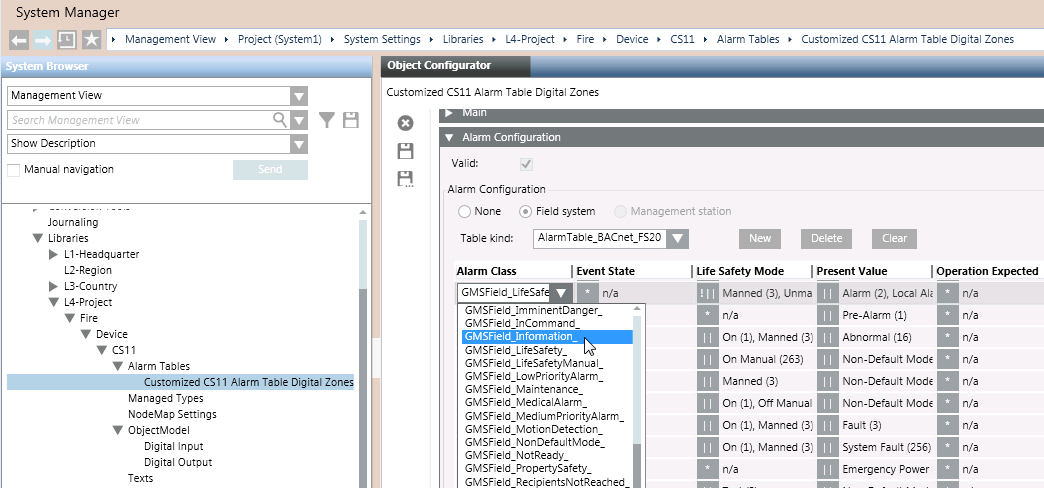Screen dimensions: 1044x488
Task: Click the filter funnel icon
Action: tap(327, 120)
